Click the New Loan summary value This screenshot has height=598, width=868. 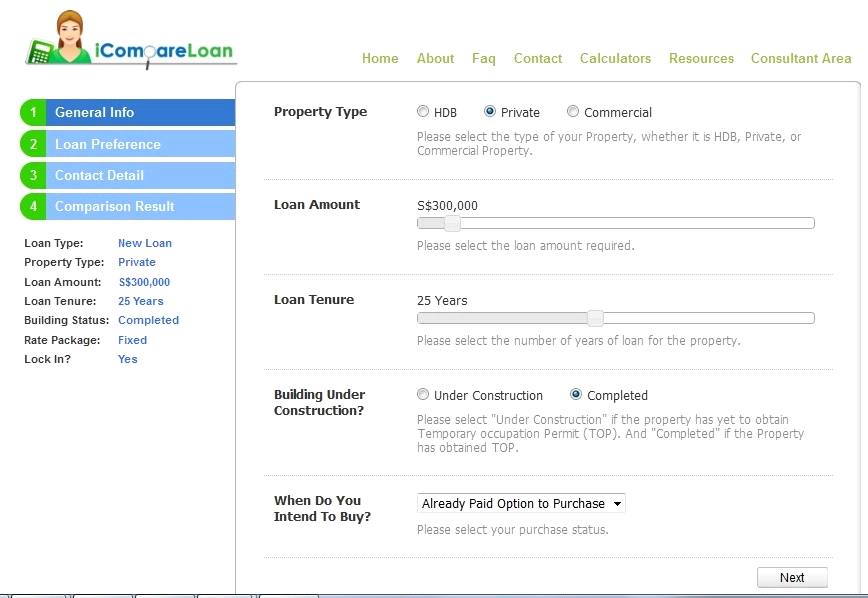click(x=145, y=243)
